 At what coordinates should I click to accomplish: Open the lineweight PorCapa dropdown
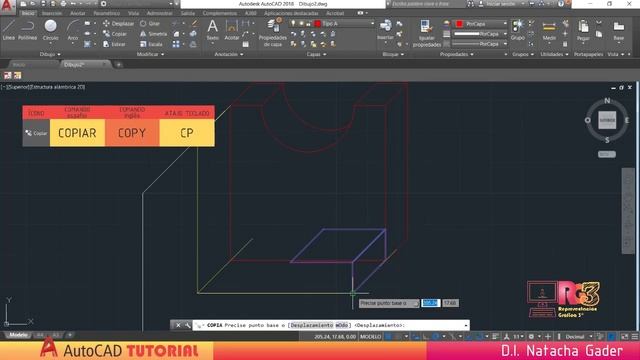pos(481,34)
